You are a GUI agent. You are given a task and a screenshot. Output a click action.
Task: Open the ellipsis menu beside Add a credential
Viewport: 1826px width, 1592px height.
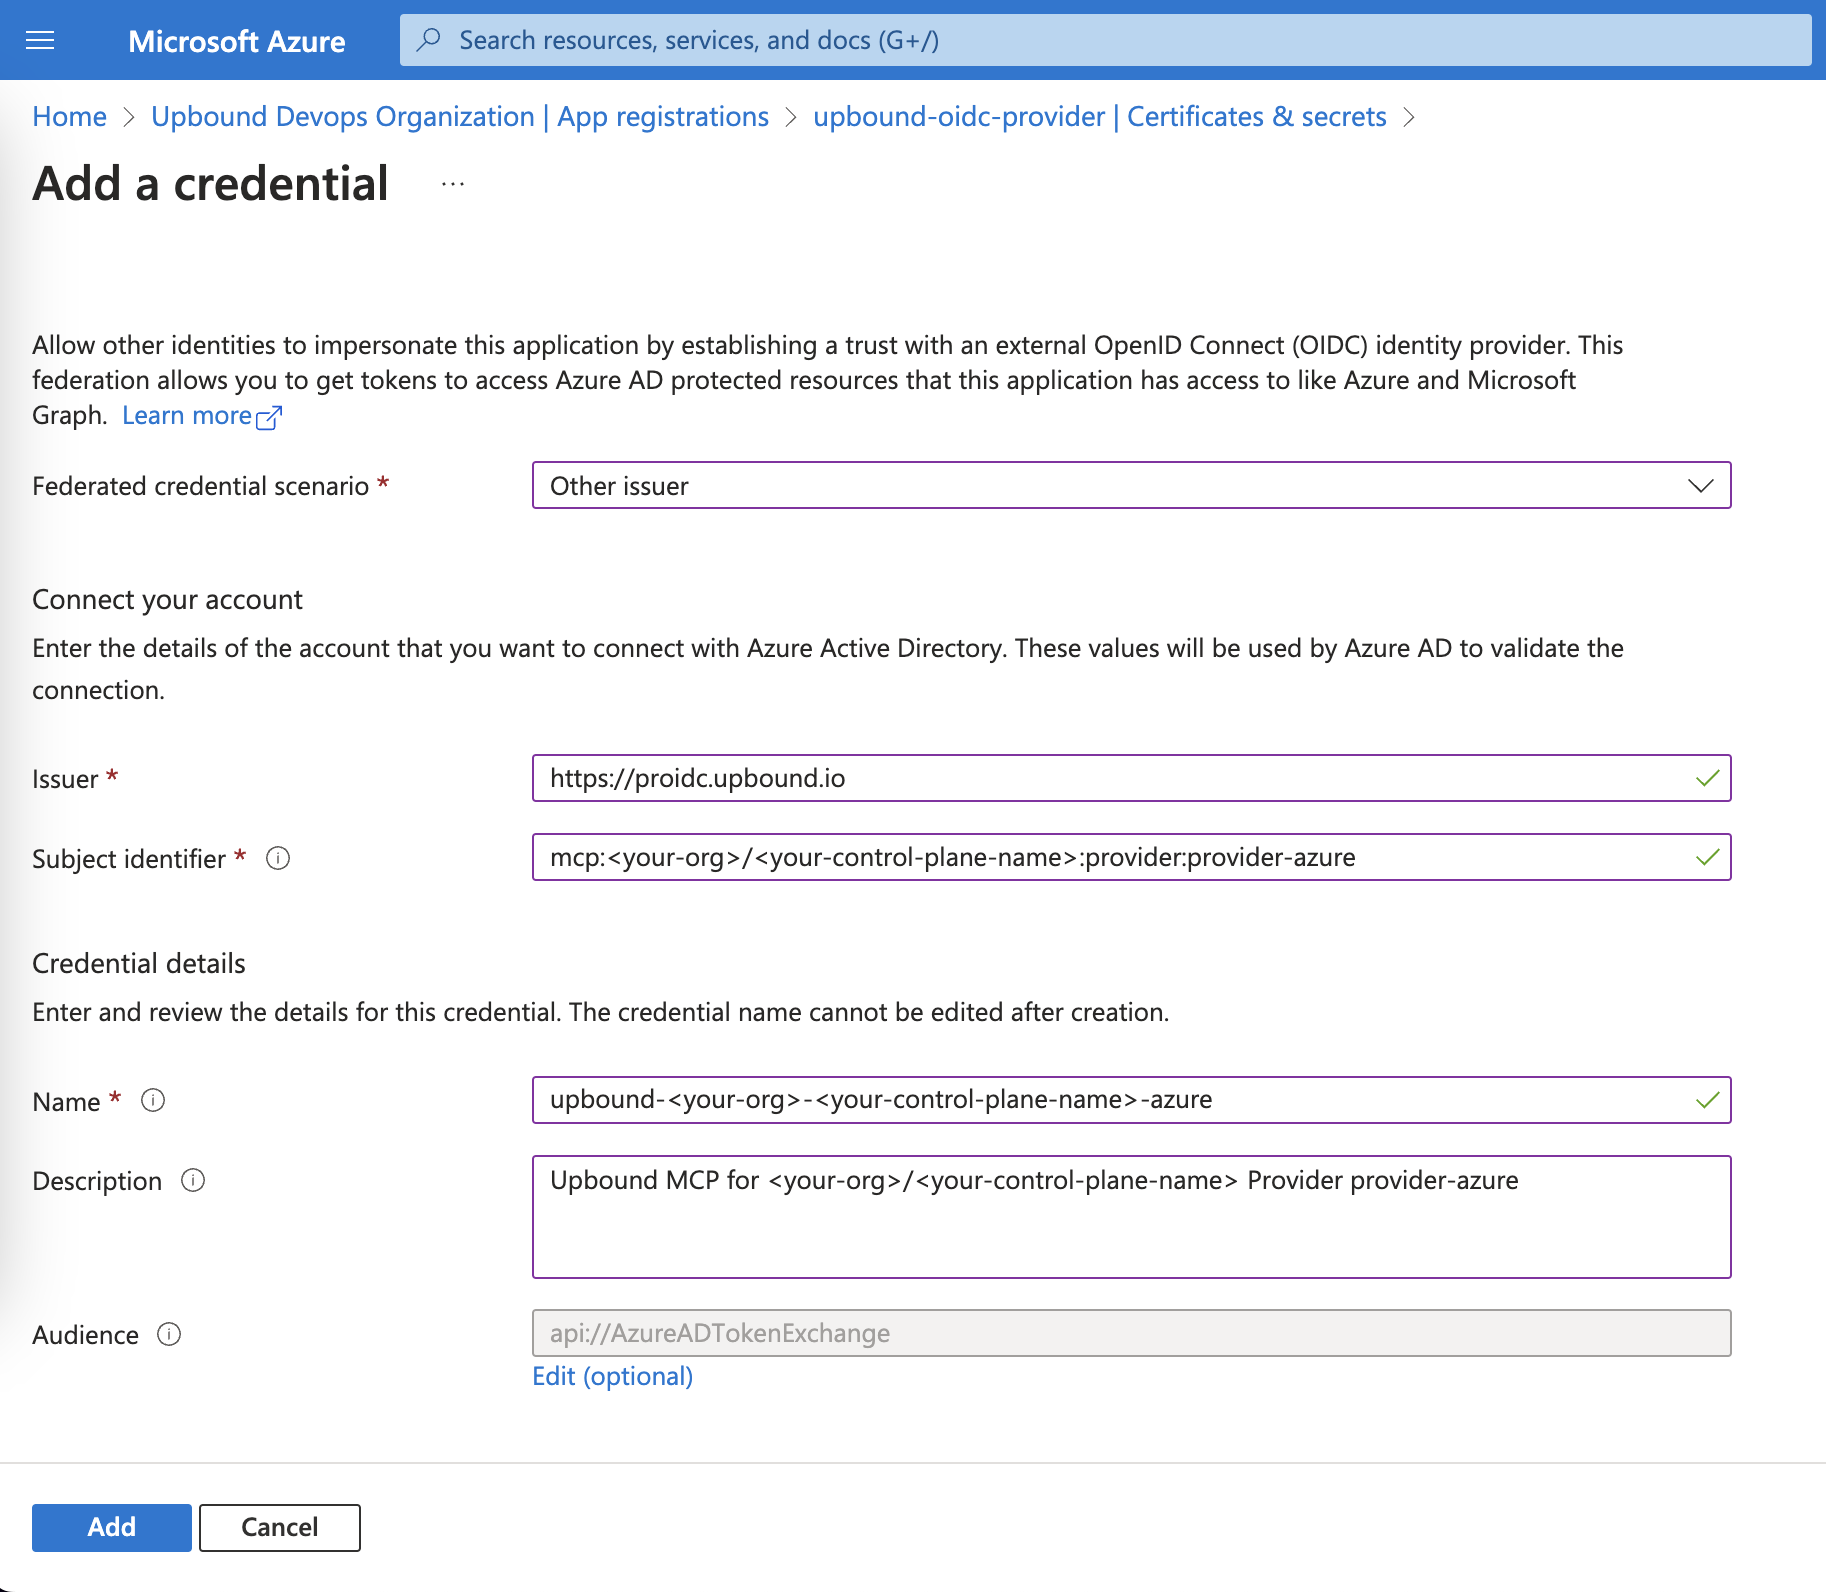coord(453,184)
